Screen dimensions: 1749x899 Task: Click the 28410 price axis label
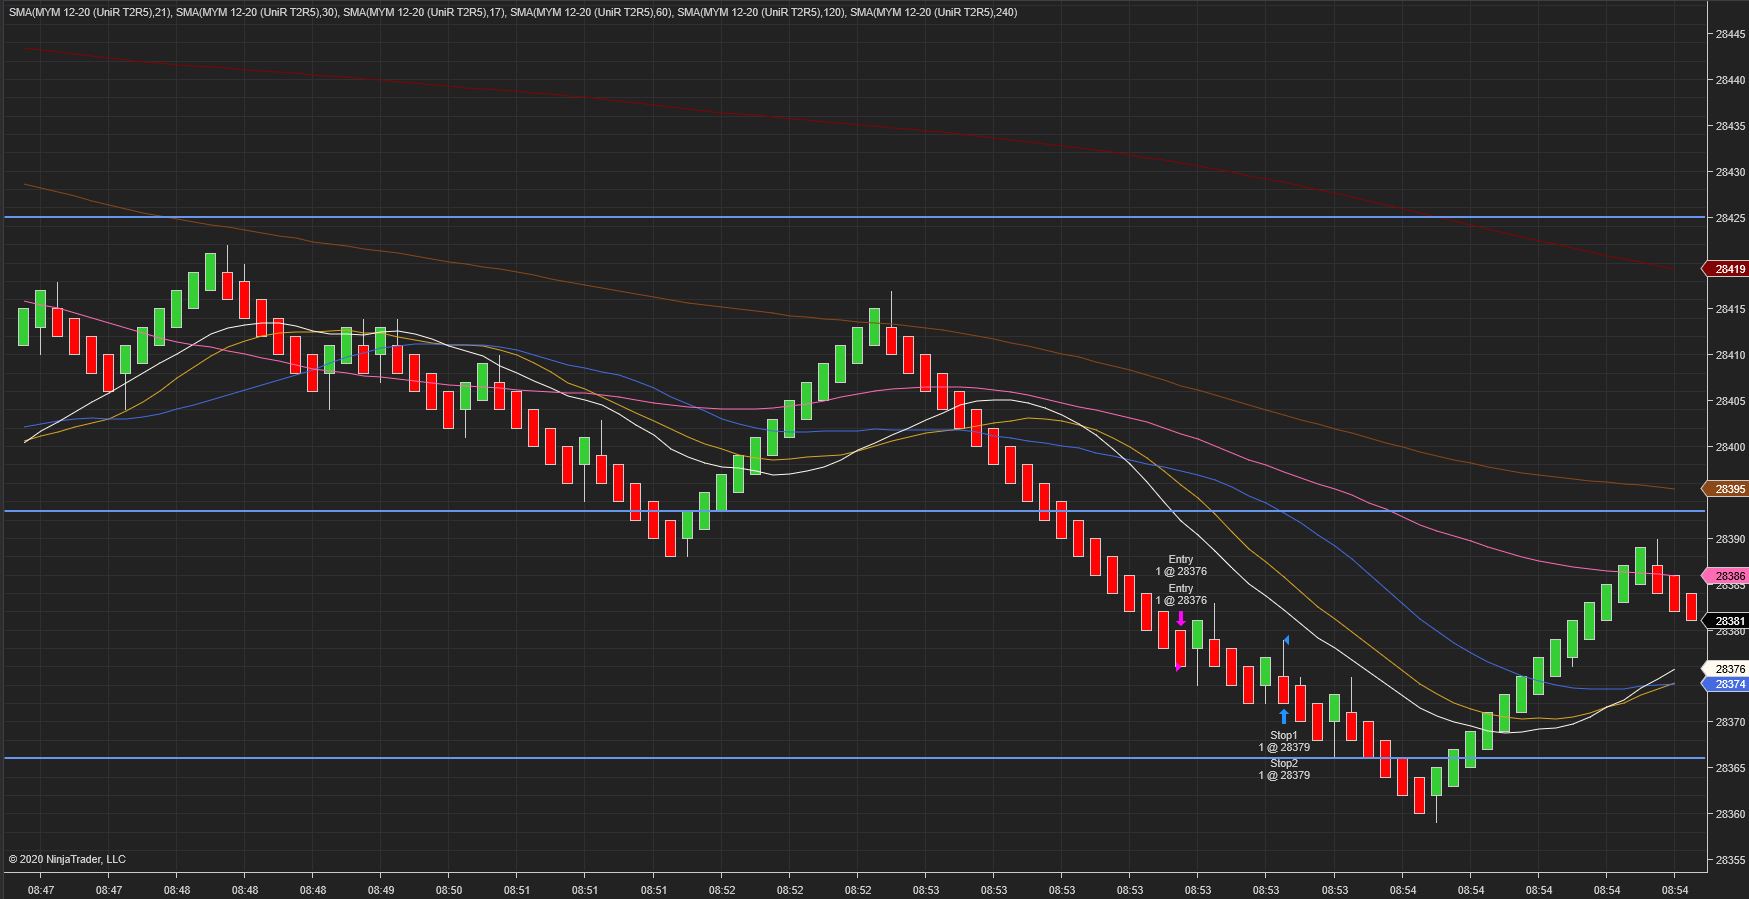coord(1730,355)
